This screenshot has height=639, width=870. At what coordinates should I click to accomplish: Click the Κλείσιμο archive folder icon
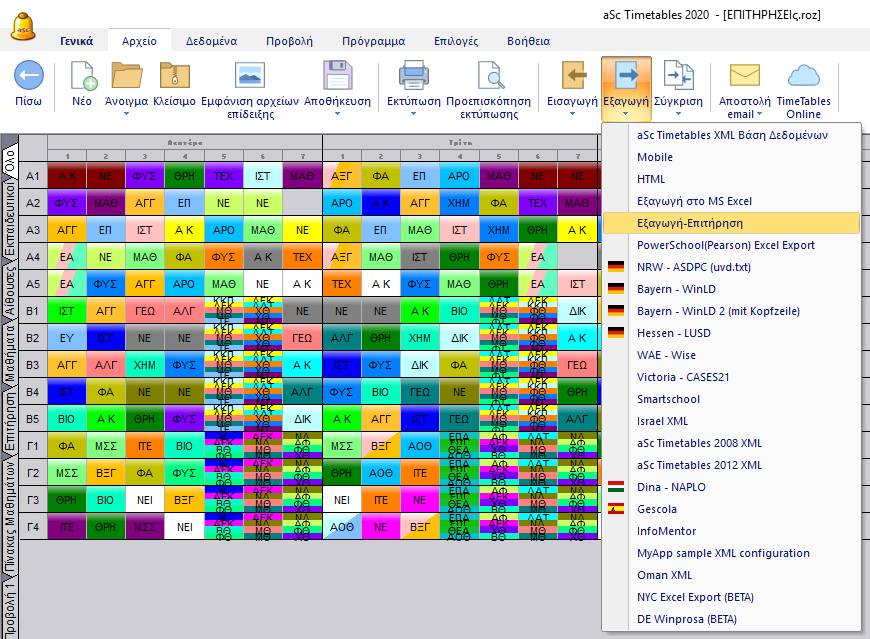[x=174, y=76]
